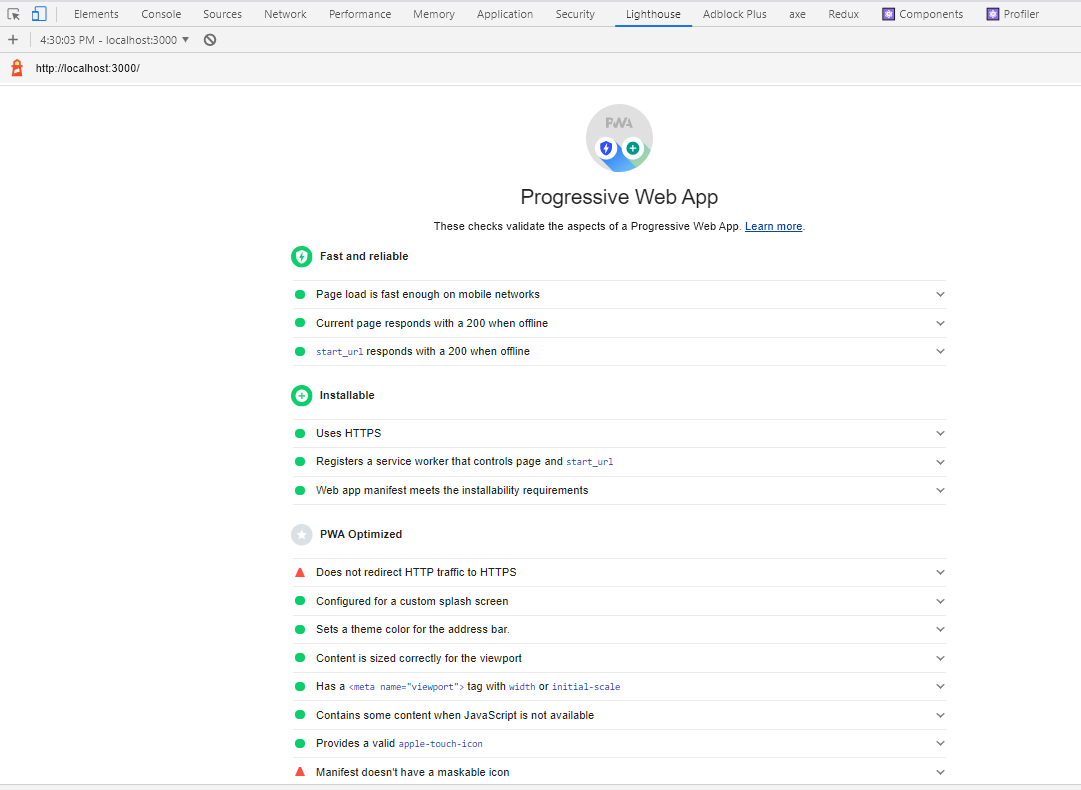Screen dimensions: 1081x790
Task: Switch to the Console tab
Action: click(161, 14)
